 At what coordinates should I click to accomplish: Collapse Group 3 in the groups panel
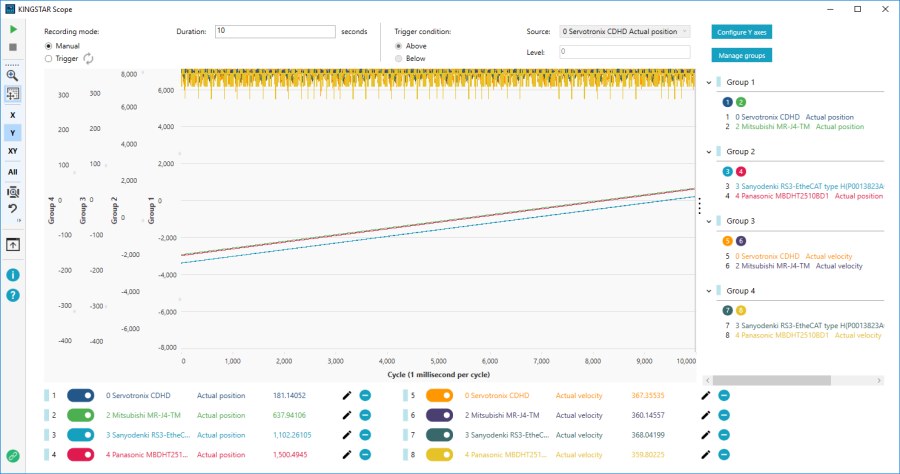point(711,220)
